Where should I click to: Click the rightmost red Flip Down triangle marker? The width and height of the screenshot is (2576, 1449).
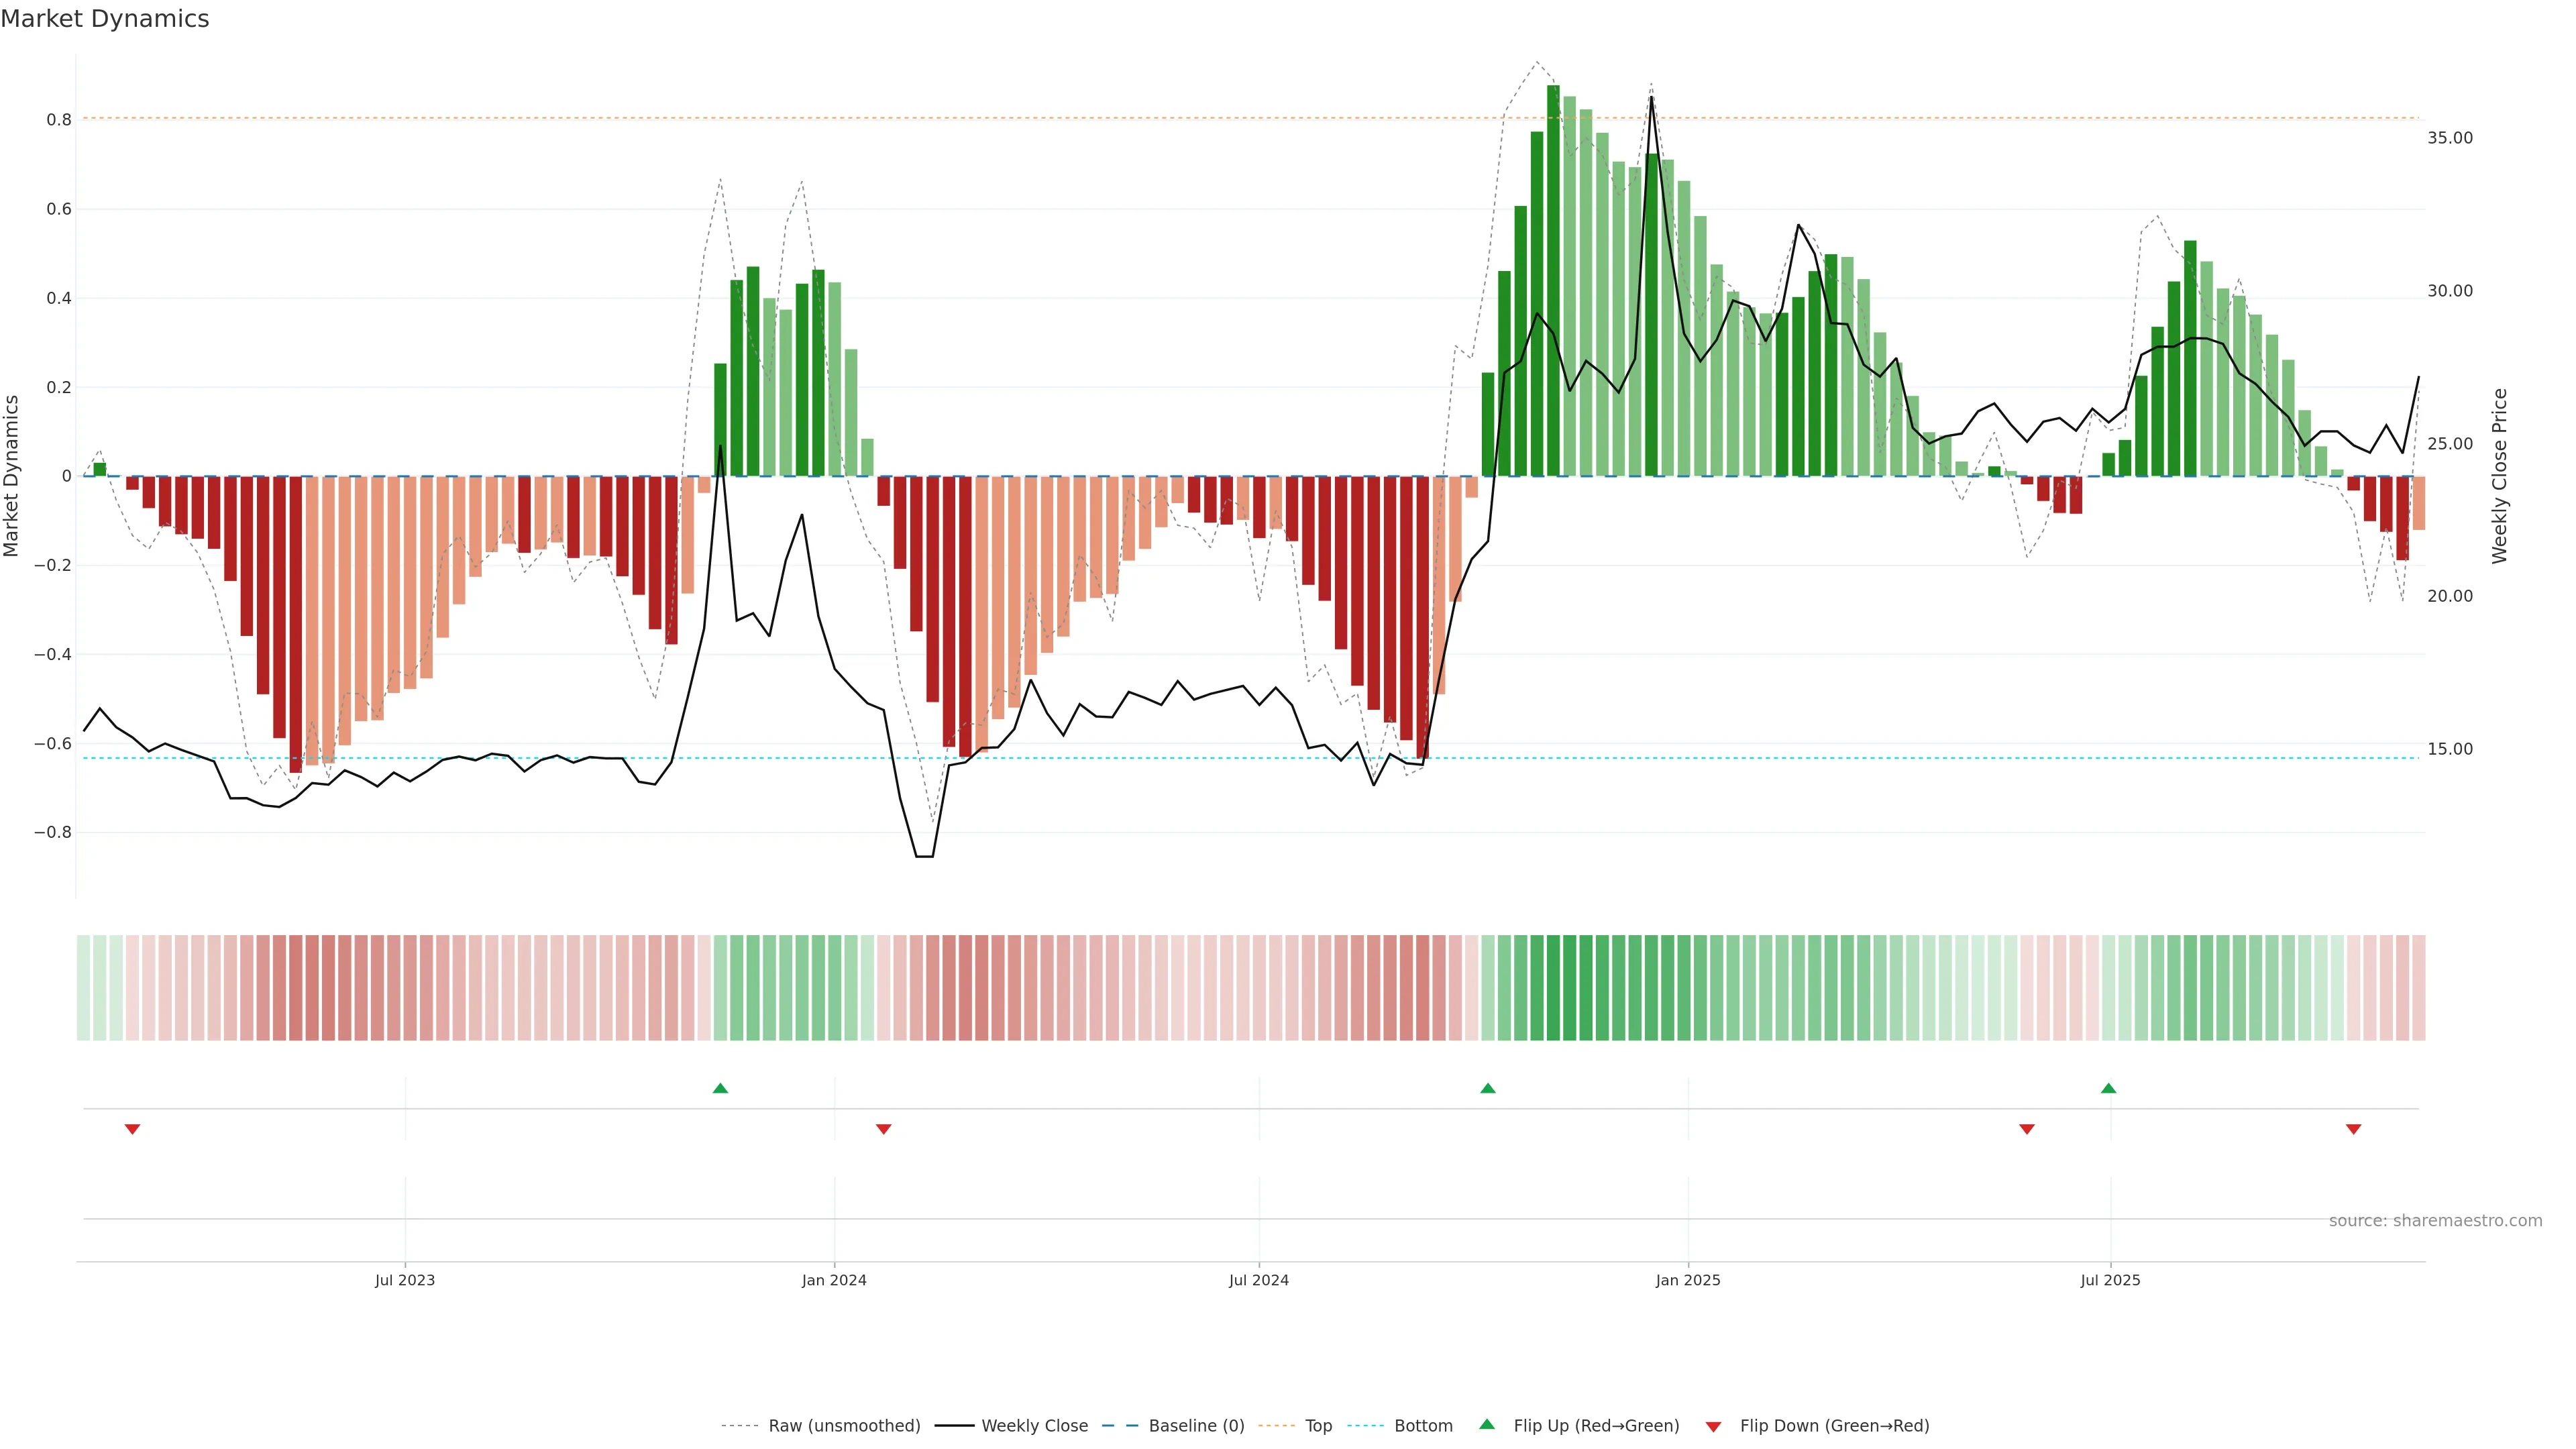(x=2353, y=1129)
